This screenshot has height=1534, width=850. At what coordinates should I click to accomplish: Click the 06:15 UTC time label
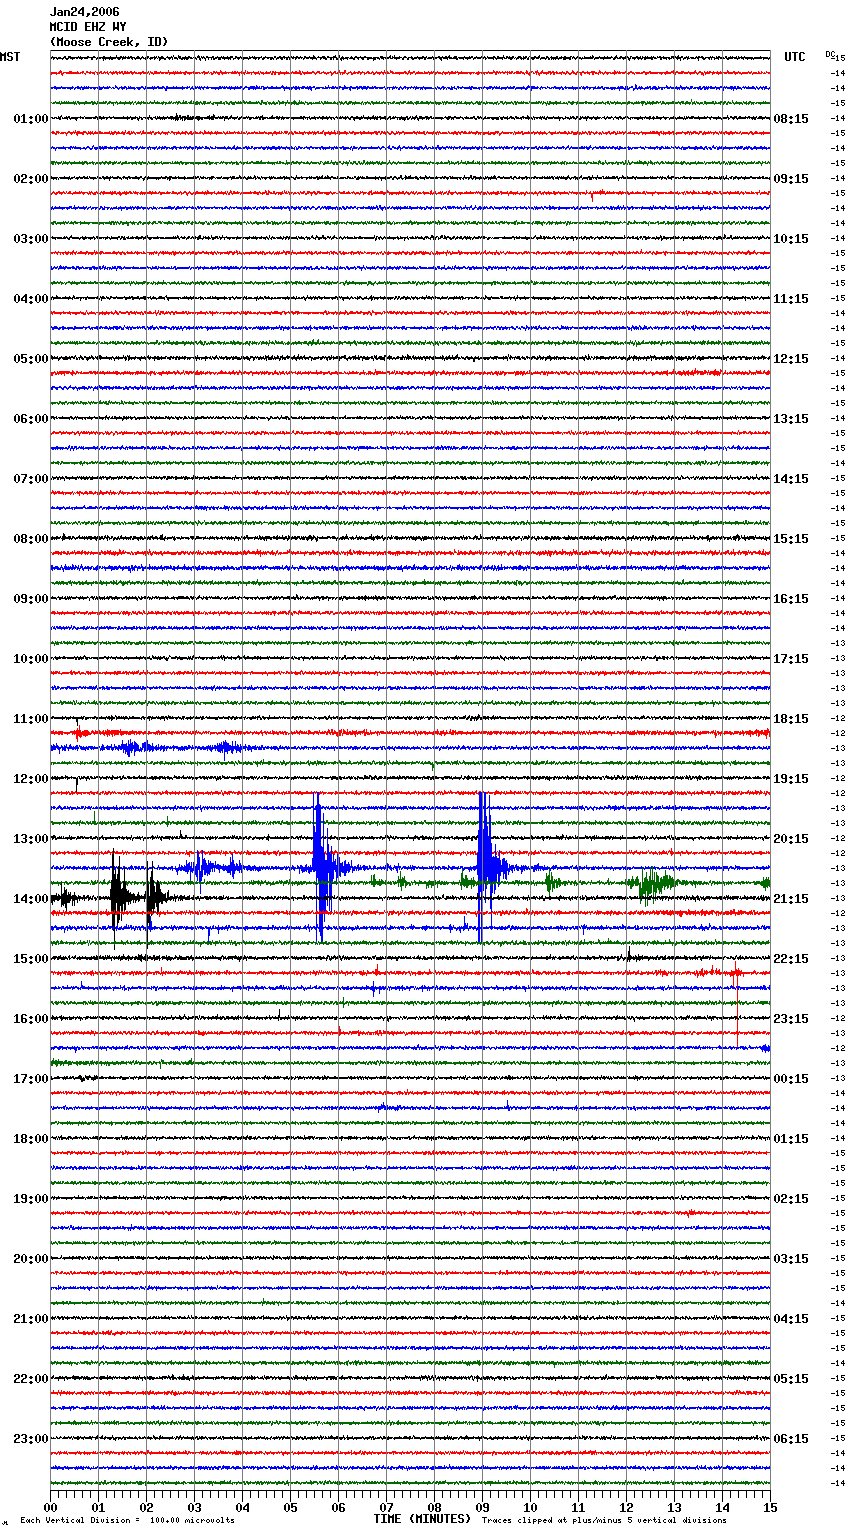(x=791, y=1439)
